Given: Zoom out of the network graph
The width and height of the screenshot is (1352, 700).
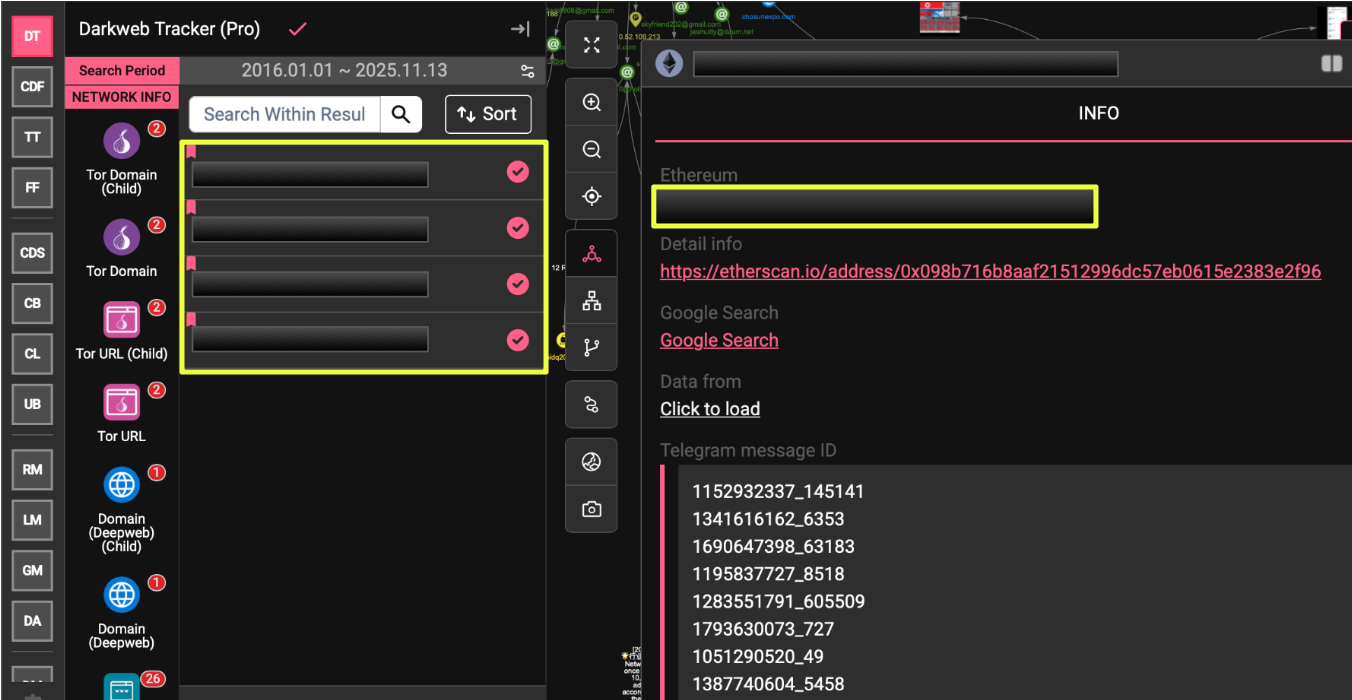Looking at the screenshot, I should (x=591, y=150).
